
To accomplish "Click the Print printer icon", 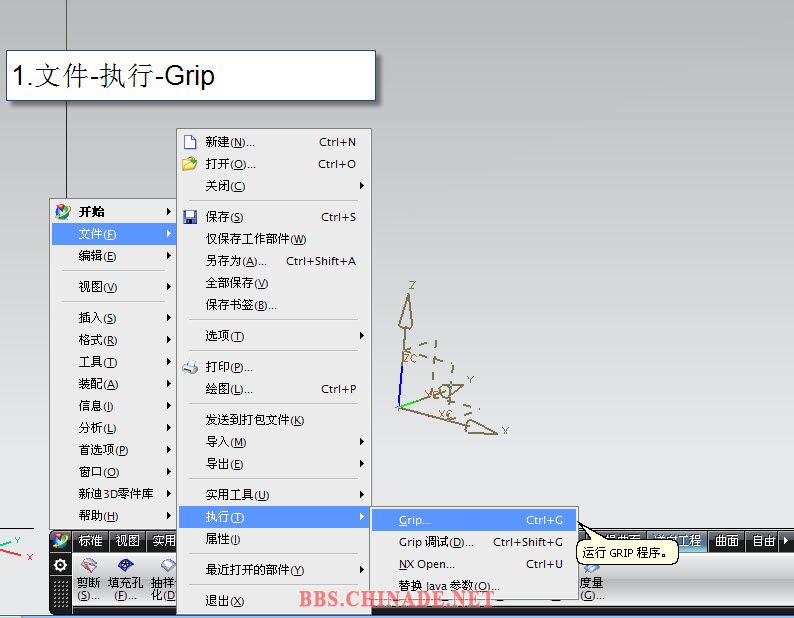I will tap(190, 367).
